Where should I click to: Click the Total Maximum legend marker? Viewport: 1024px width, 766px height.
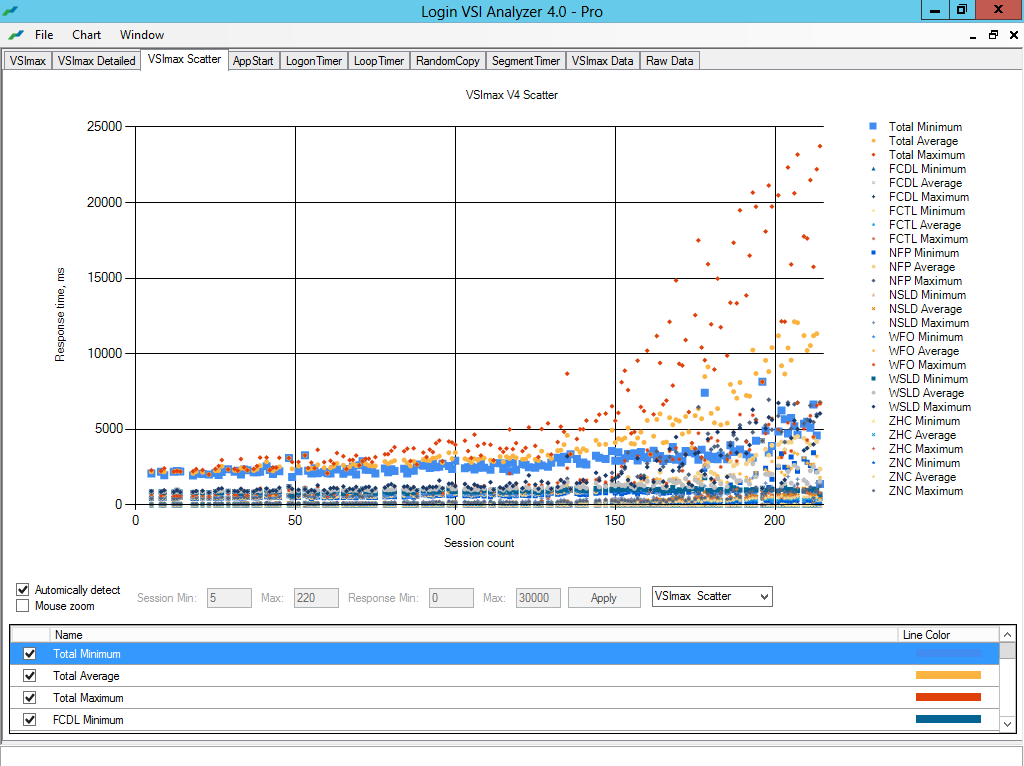(873, 155)
